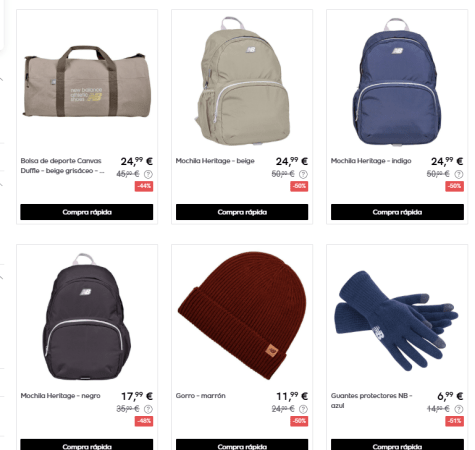View the blue gloves product image
This screenshot has width=475, height=450.
coord(397,320)
